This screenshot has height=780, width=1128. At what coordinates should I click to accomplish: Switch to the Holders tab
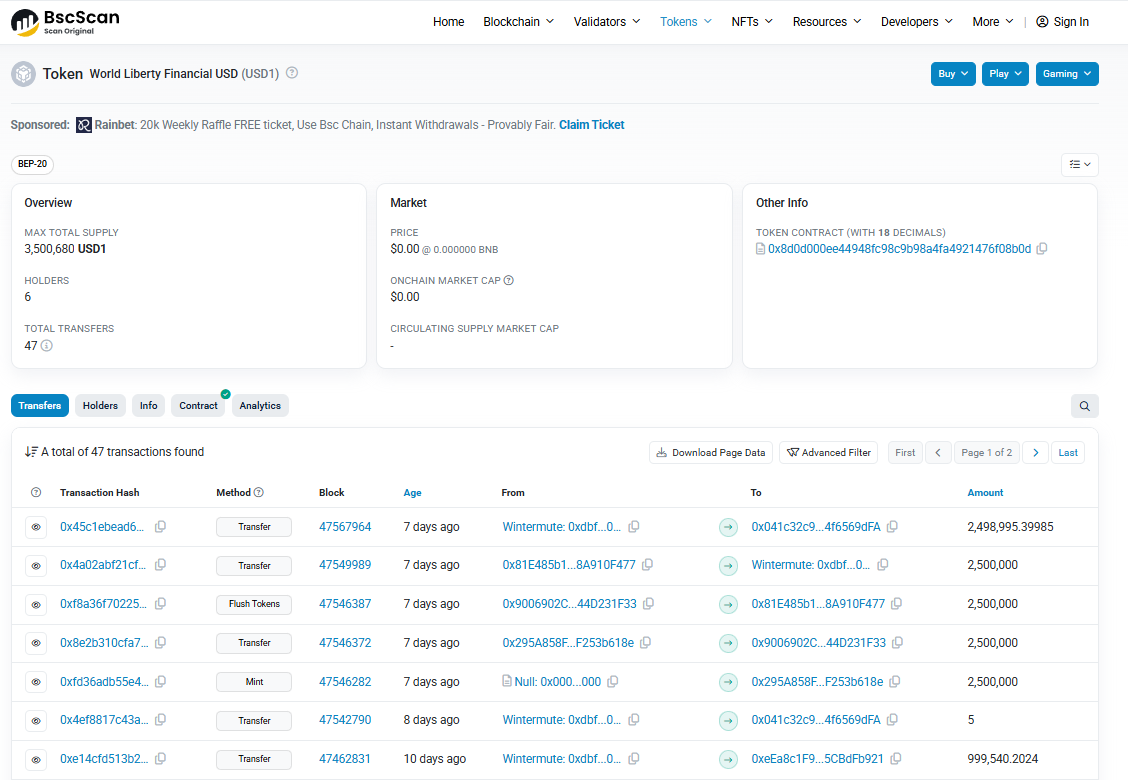point(100,406)
